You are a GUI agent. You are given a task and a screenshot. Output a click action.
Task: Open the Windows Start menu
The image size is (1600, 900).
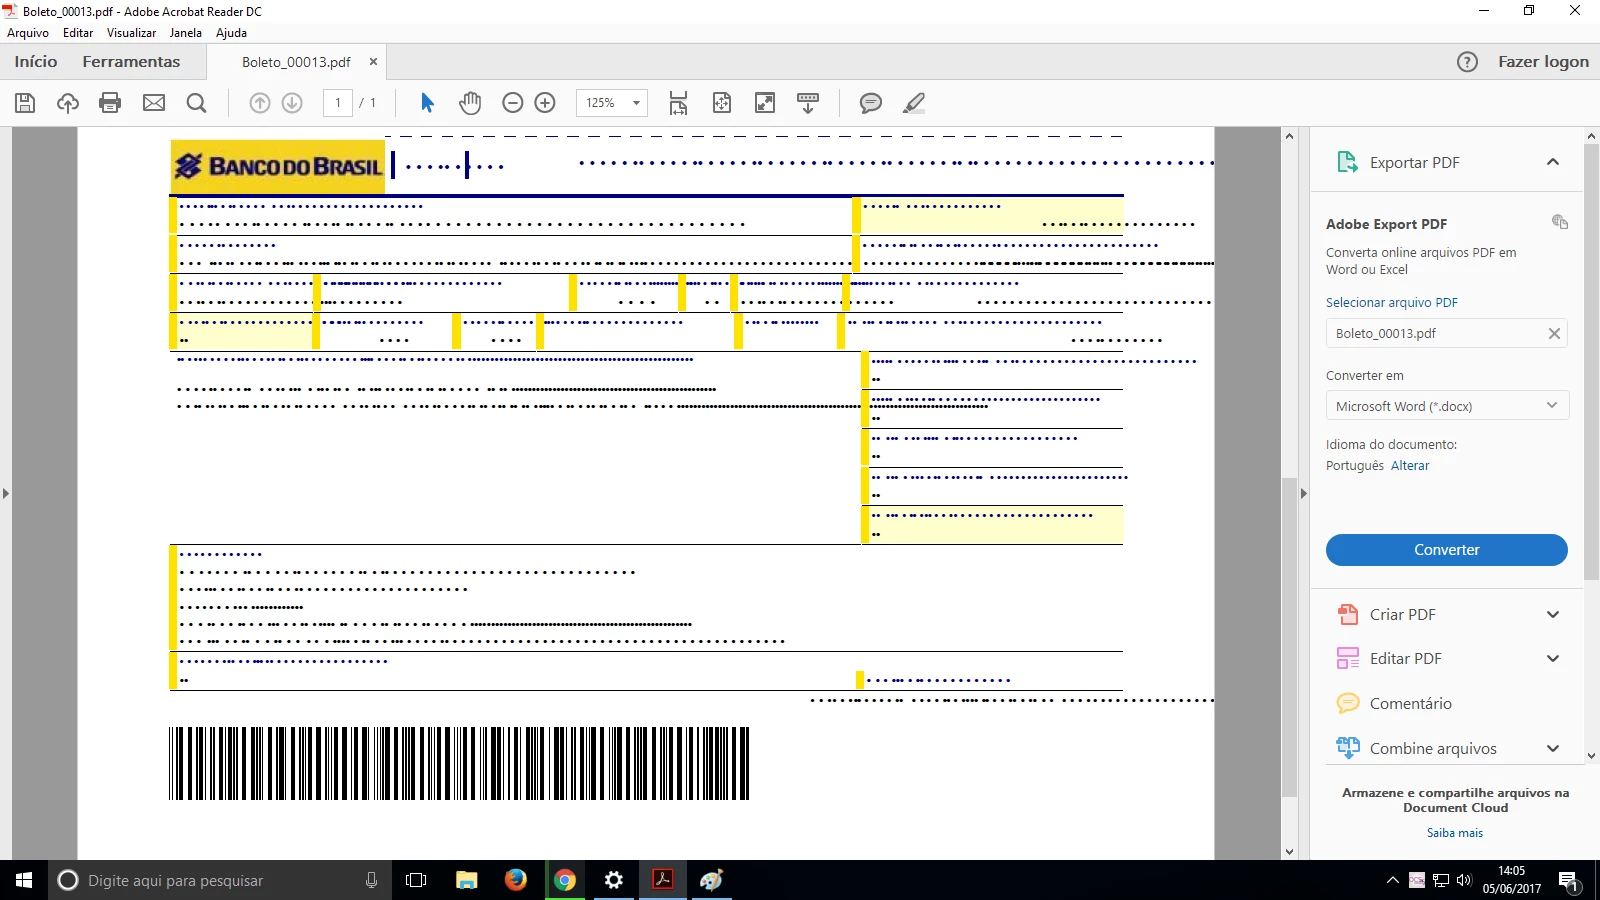point(24,880)
